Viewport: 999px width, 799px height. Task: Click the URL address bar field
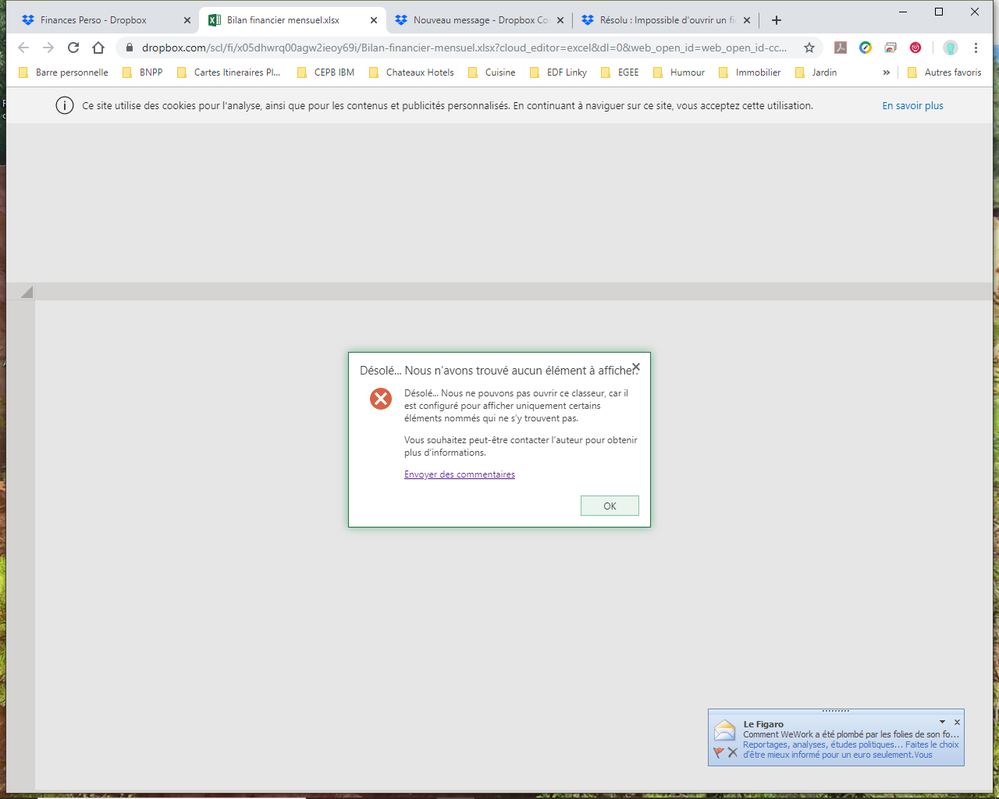pos(460,47)
